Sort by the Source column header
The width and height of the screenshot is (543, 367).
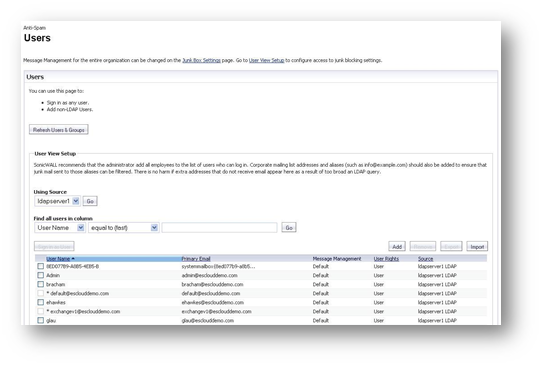click(x=425, y=259)
